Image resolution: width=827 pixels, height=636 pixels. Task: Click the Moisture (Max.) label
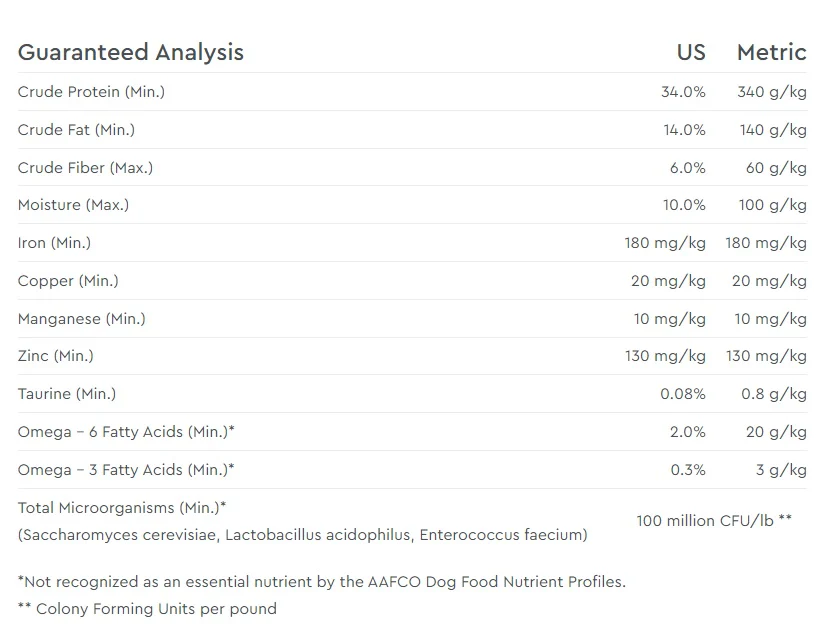coord(73,205)
